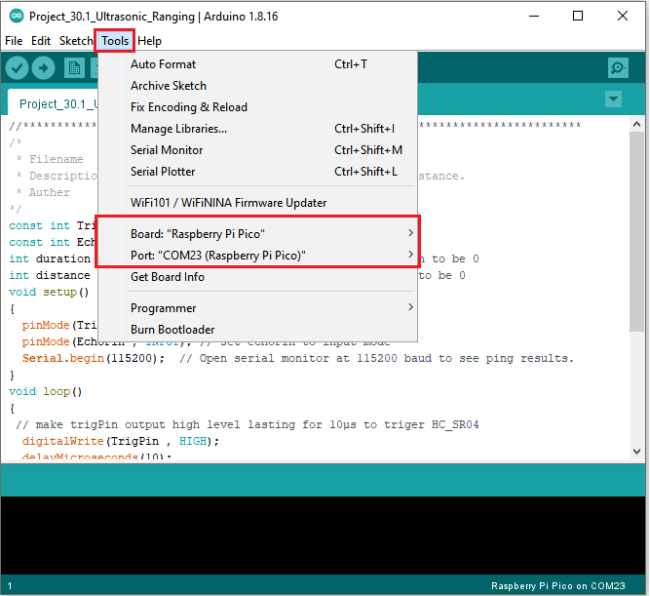Click the editor scroll down arrow
650x596 pixels.
(637, 452)
